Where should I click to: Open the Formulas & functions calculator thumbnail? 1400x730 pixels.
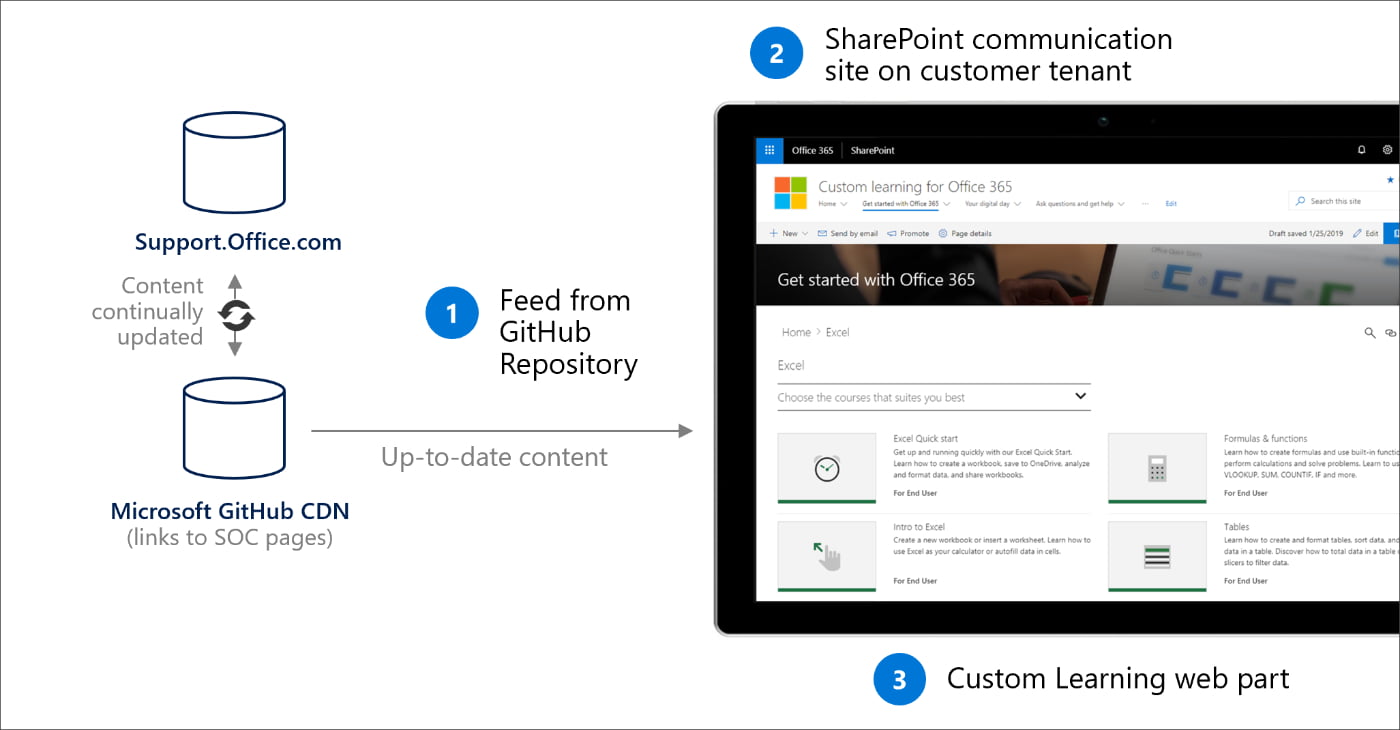tap(1157, 468)
